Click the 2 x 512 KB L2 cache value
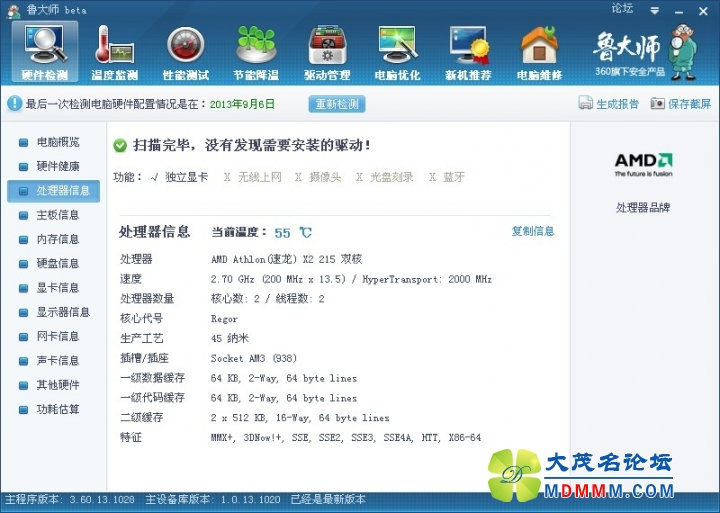This screenshot has height=513, width=720. pos(300,418)
